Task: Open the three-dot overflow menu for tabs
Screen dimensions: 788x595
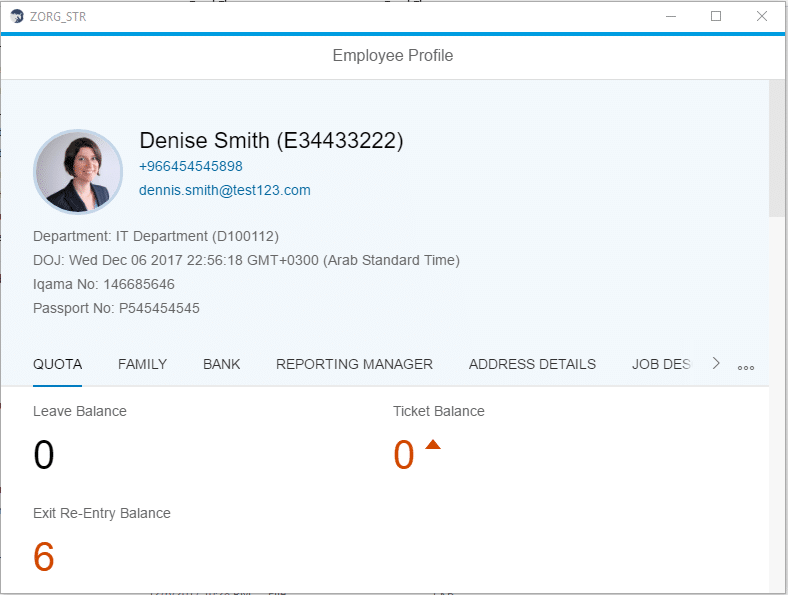Action: pos(746,367)
